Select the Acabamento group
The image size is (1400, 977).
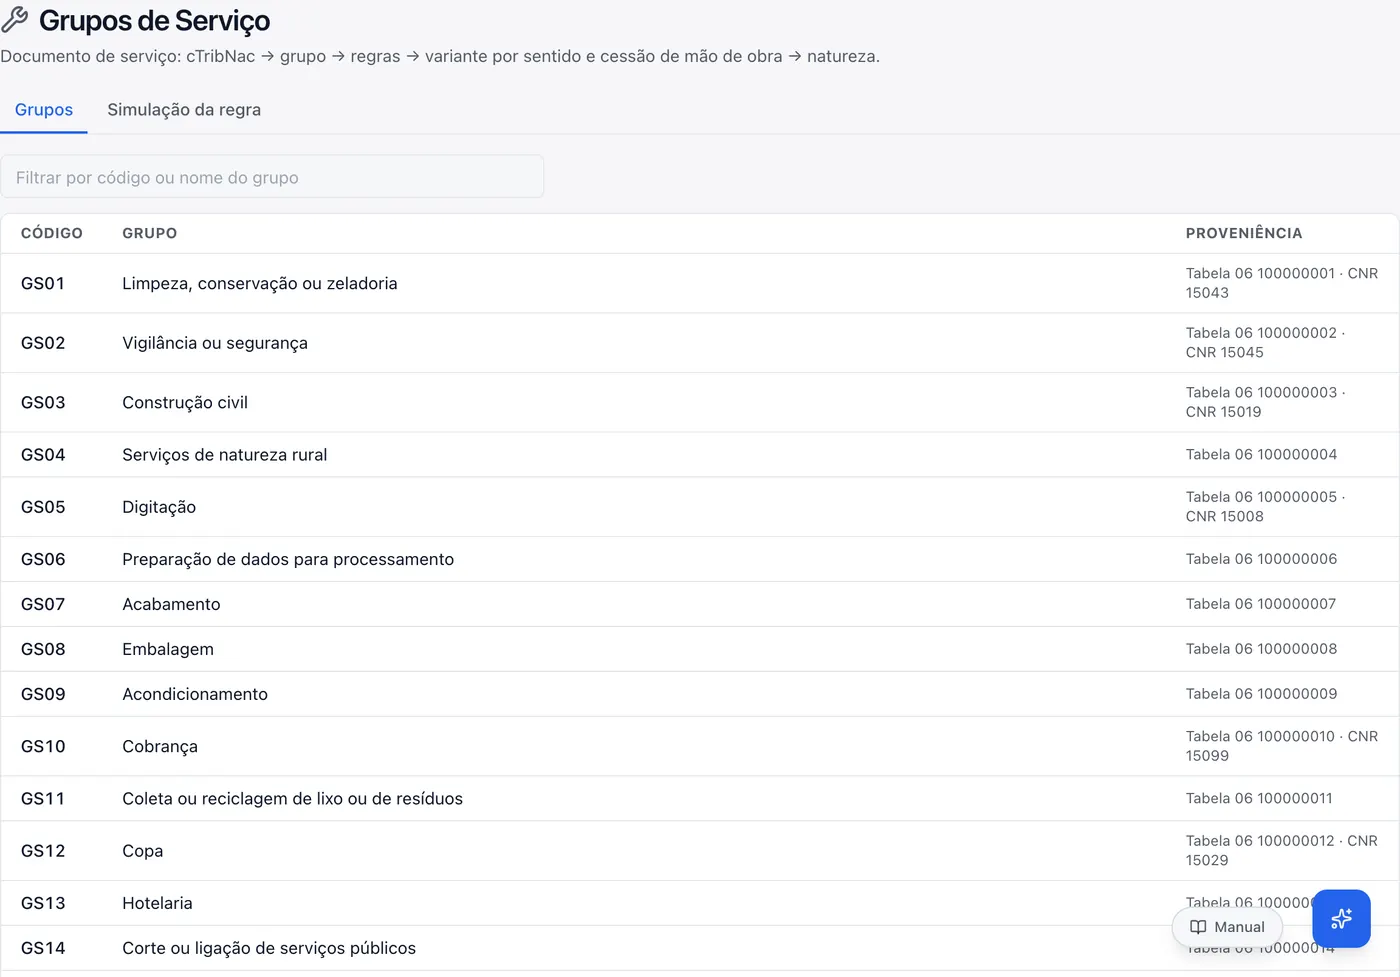coord(171,604)
